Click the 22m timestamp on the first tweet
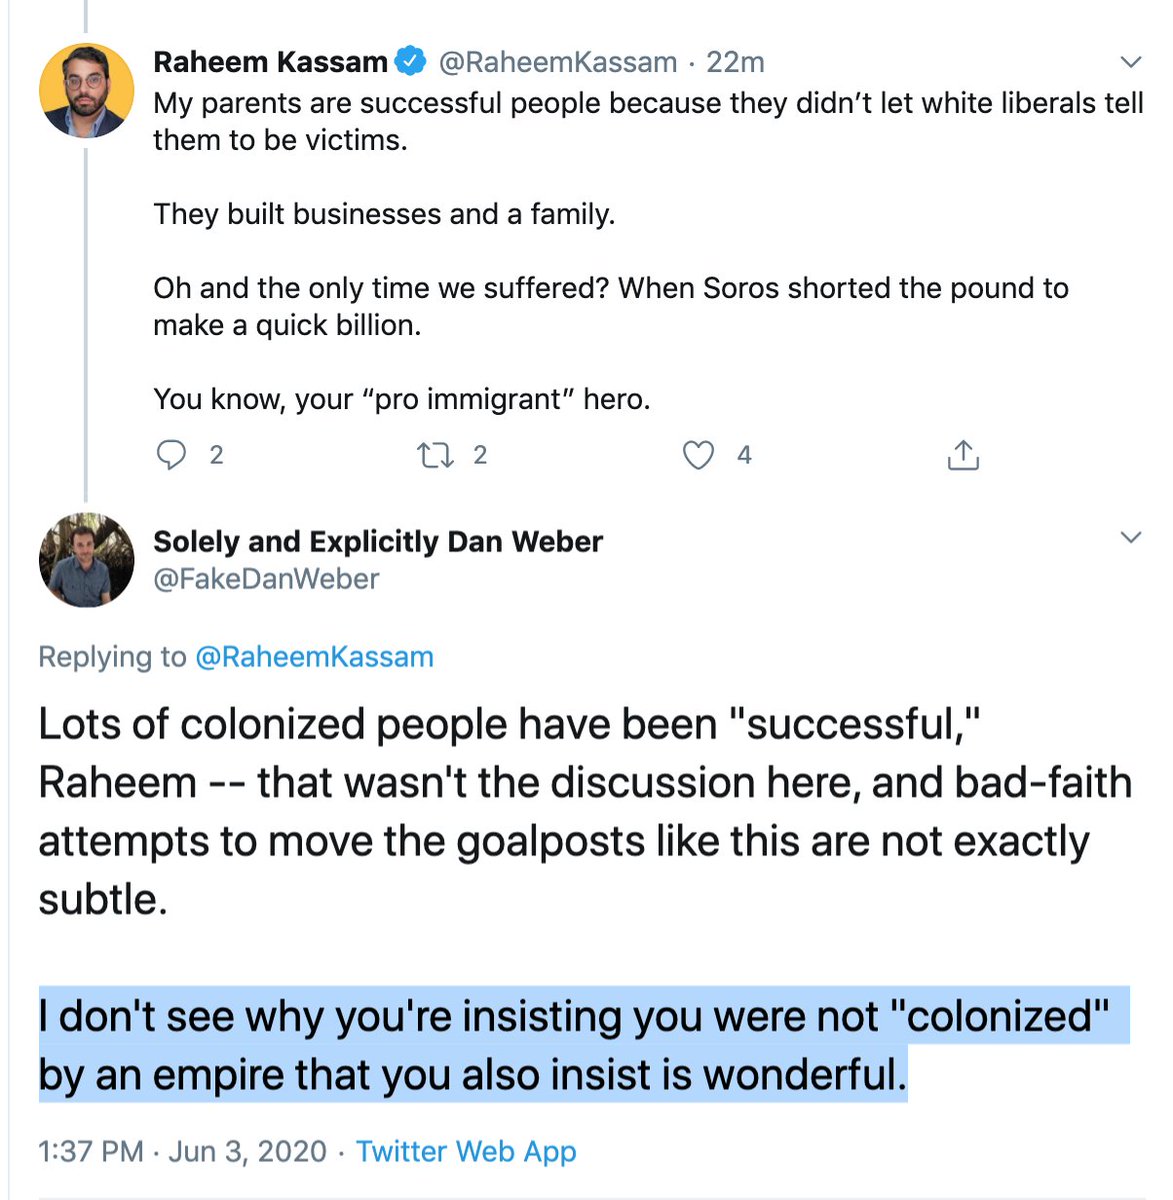 pyautogui.click(x=735, y=62)
